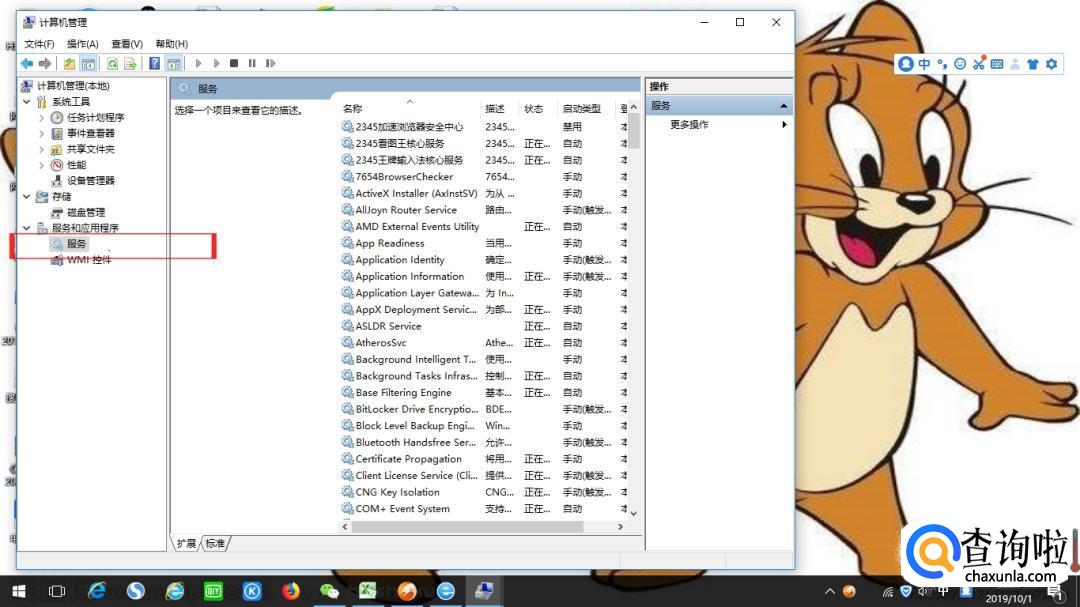The width and height of the screenshot is (1080, 607).
Task: Click the Pause service icon
Action: 252,63
